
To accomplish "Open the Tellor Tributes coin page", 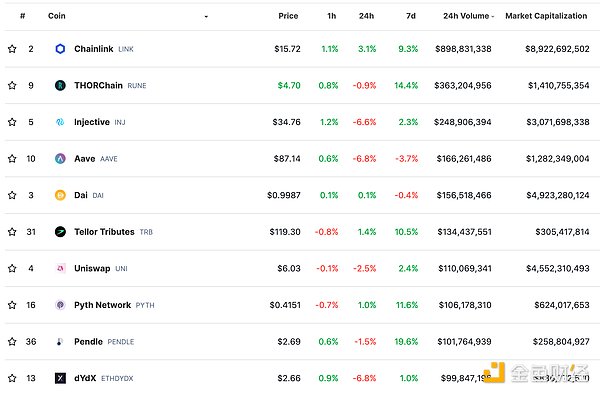I will (x=104, y=232).
